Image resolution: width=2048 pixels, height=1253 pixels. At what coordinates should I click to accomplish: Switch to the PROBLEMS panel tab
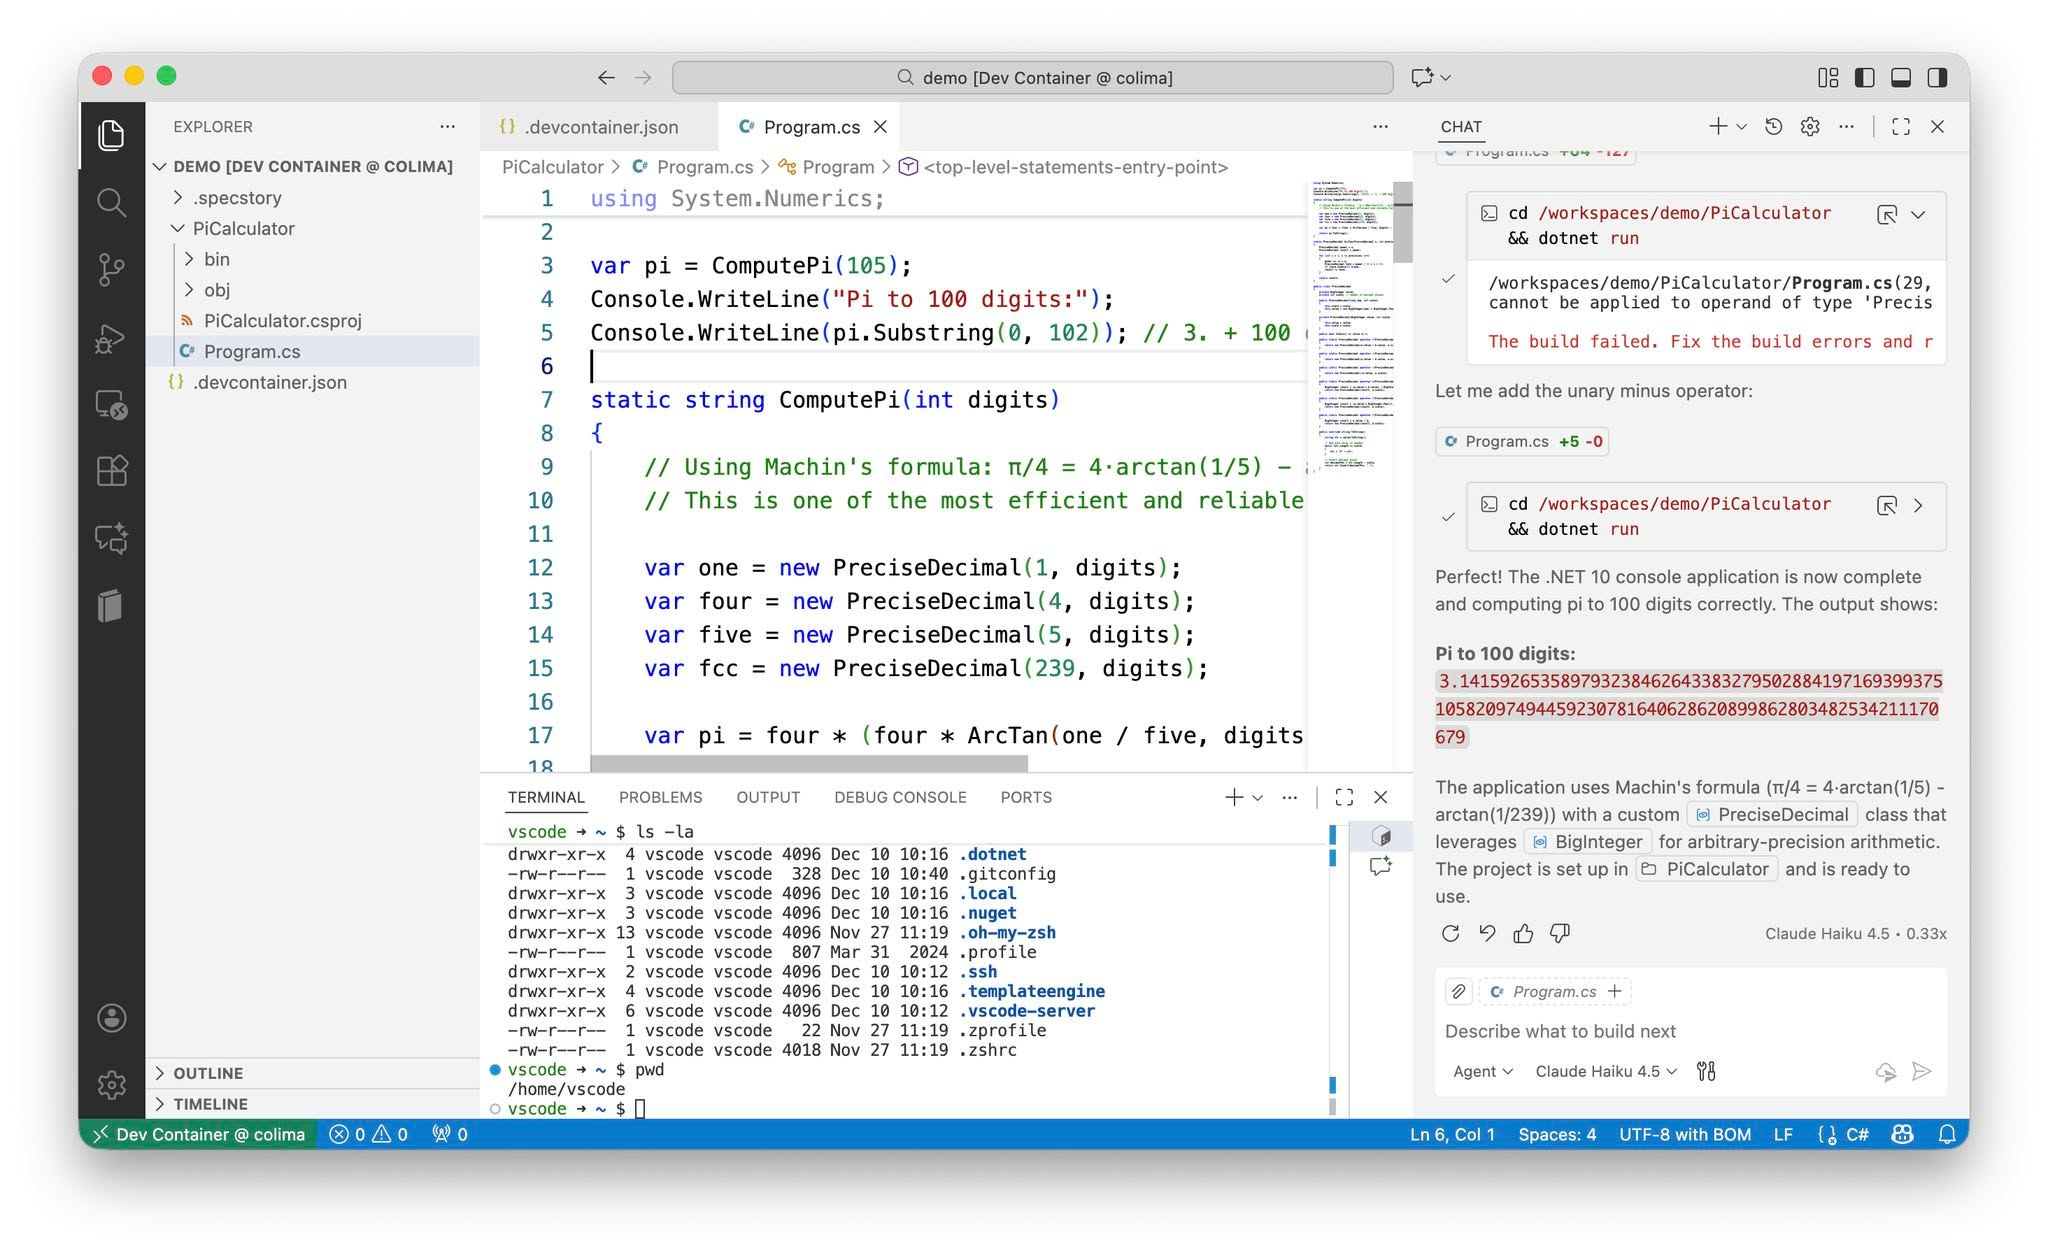[660, 797]
